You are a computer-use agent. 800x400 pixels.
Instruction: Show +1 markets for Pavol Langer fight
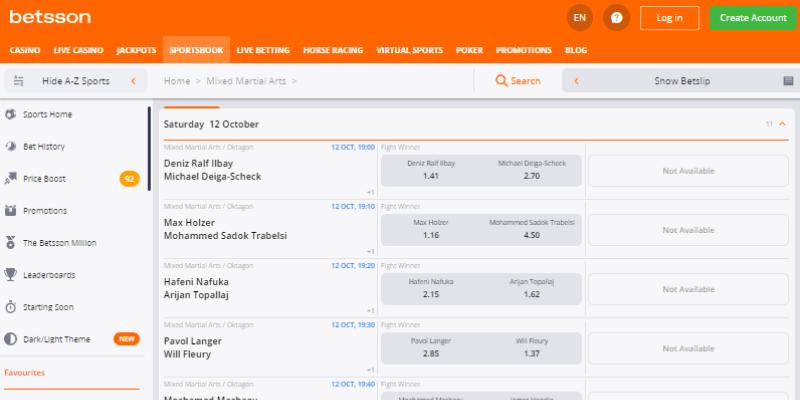[x=371, y=370]
